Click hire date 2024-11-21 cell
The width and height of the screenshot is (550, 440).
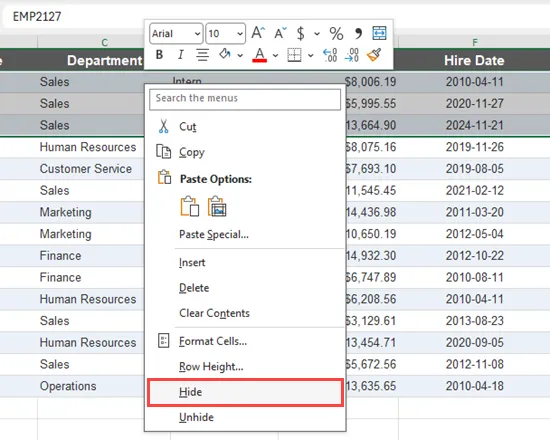pyautogui.click(x=475, y=125)
